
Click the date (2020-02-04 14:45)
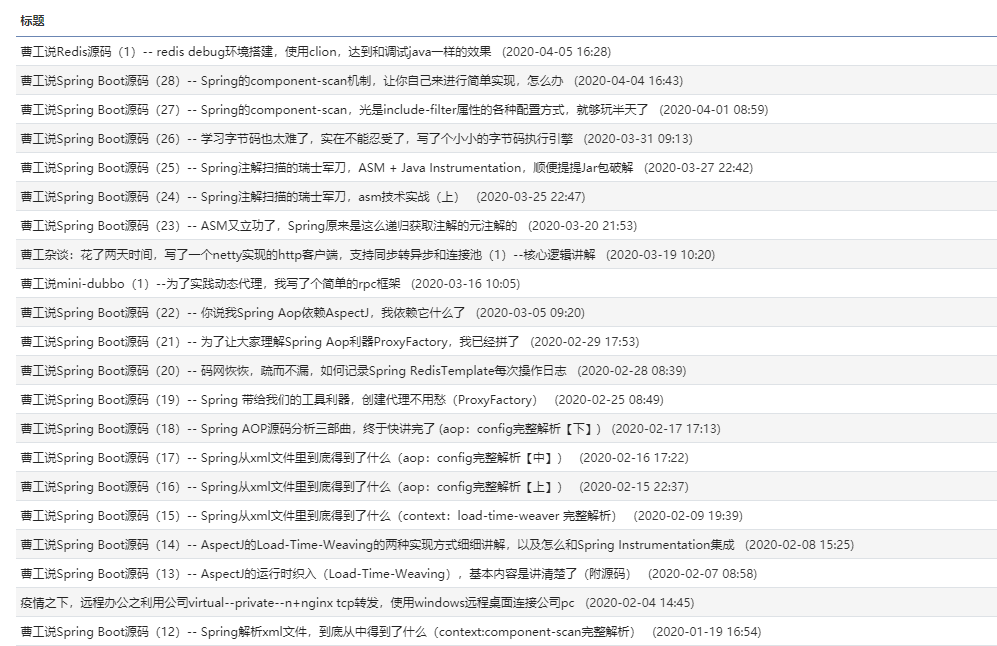[640, 603]
